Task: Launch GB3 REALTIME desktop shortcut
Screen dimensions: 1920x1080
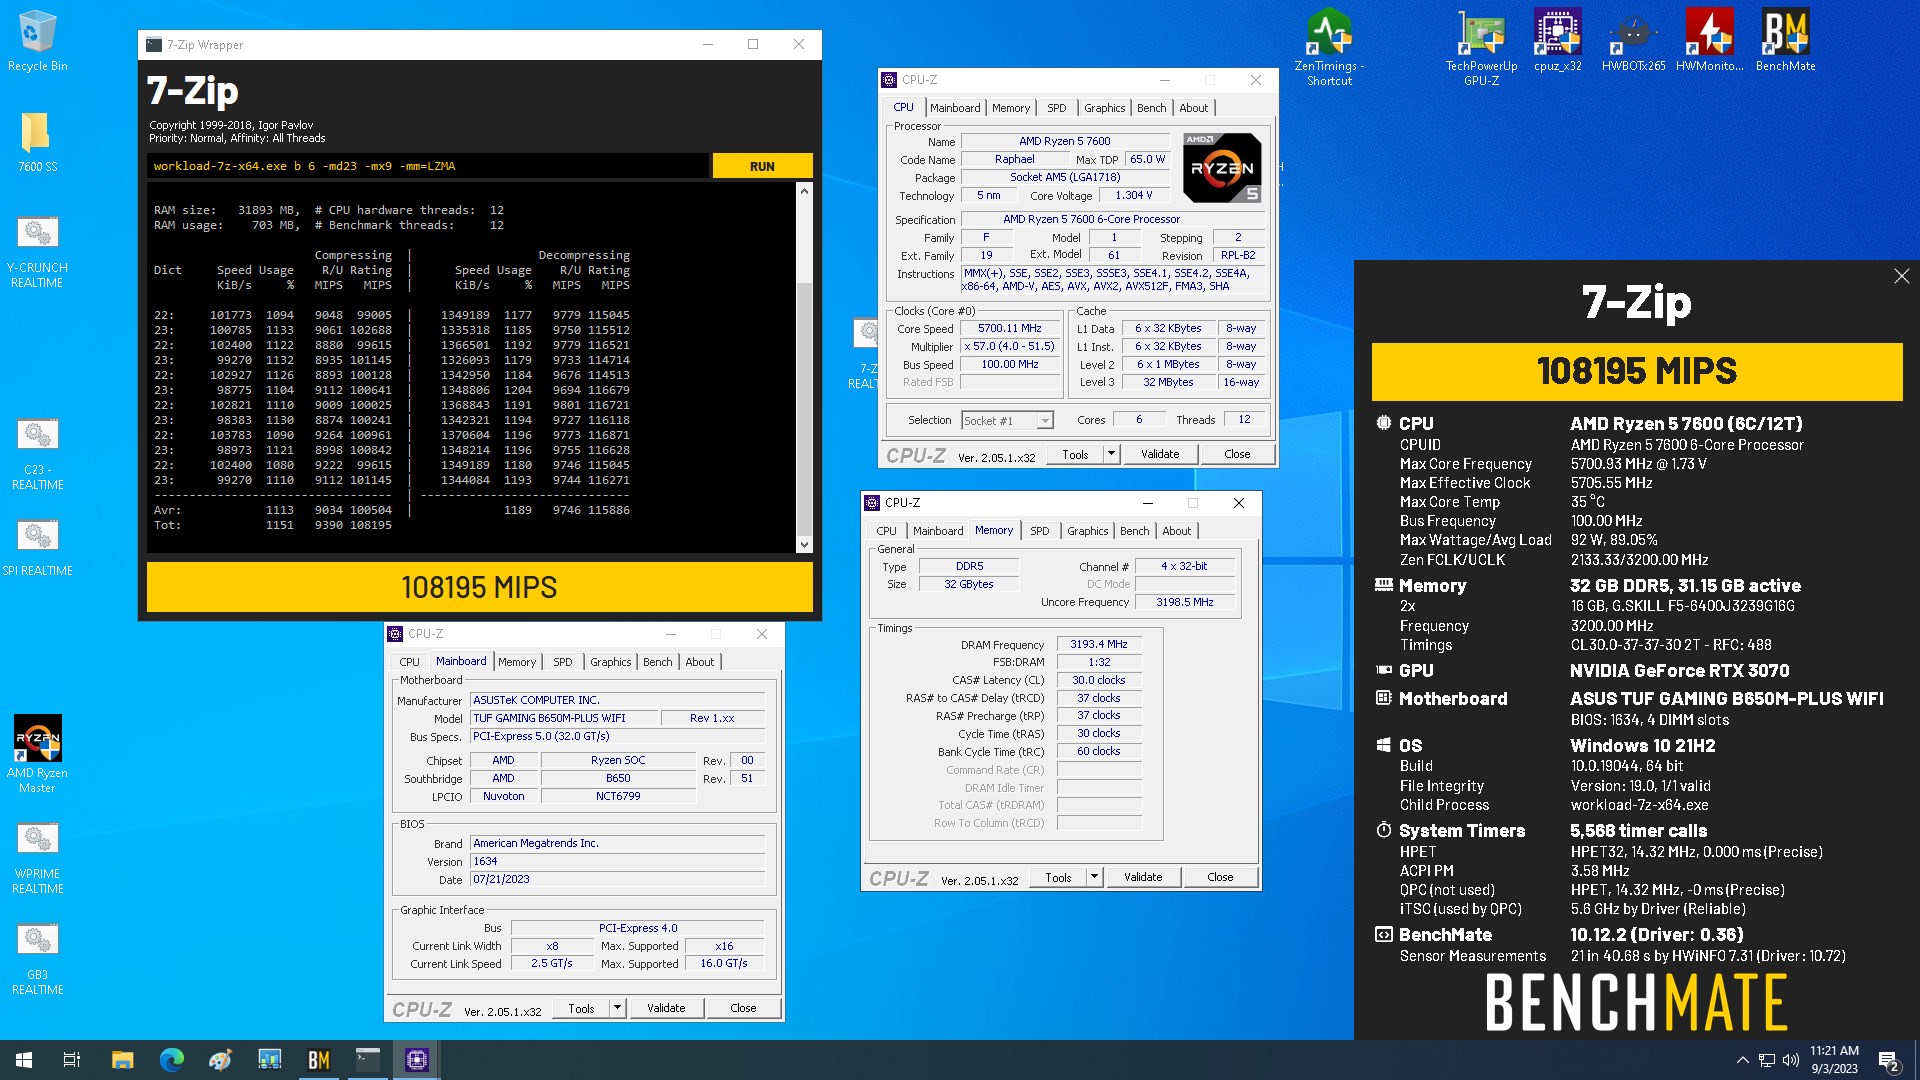Action: tap(37, 960)
